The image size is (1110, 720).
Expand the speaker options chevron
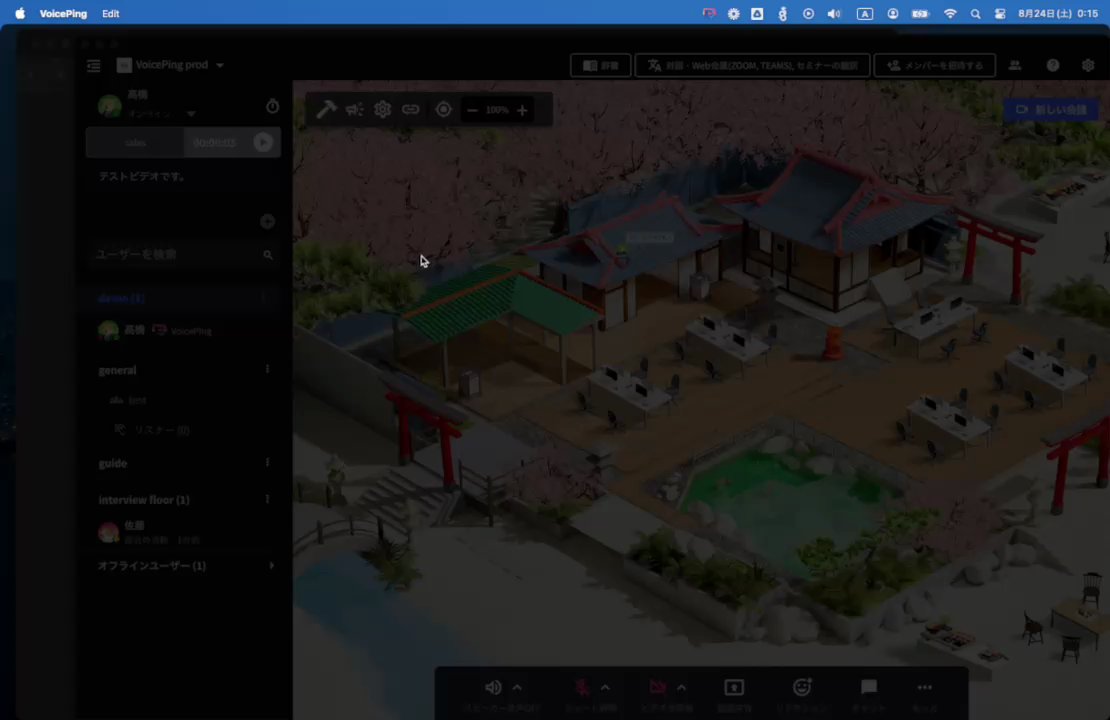517,687
